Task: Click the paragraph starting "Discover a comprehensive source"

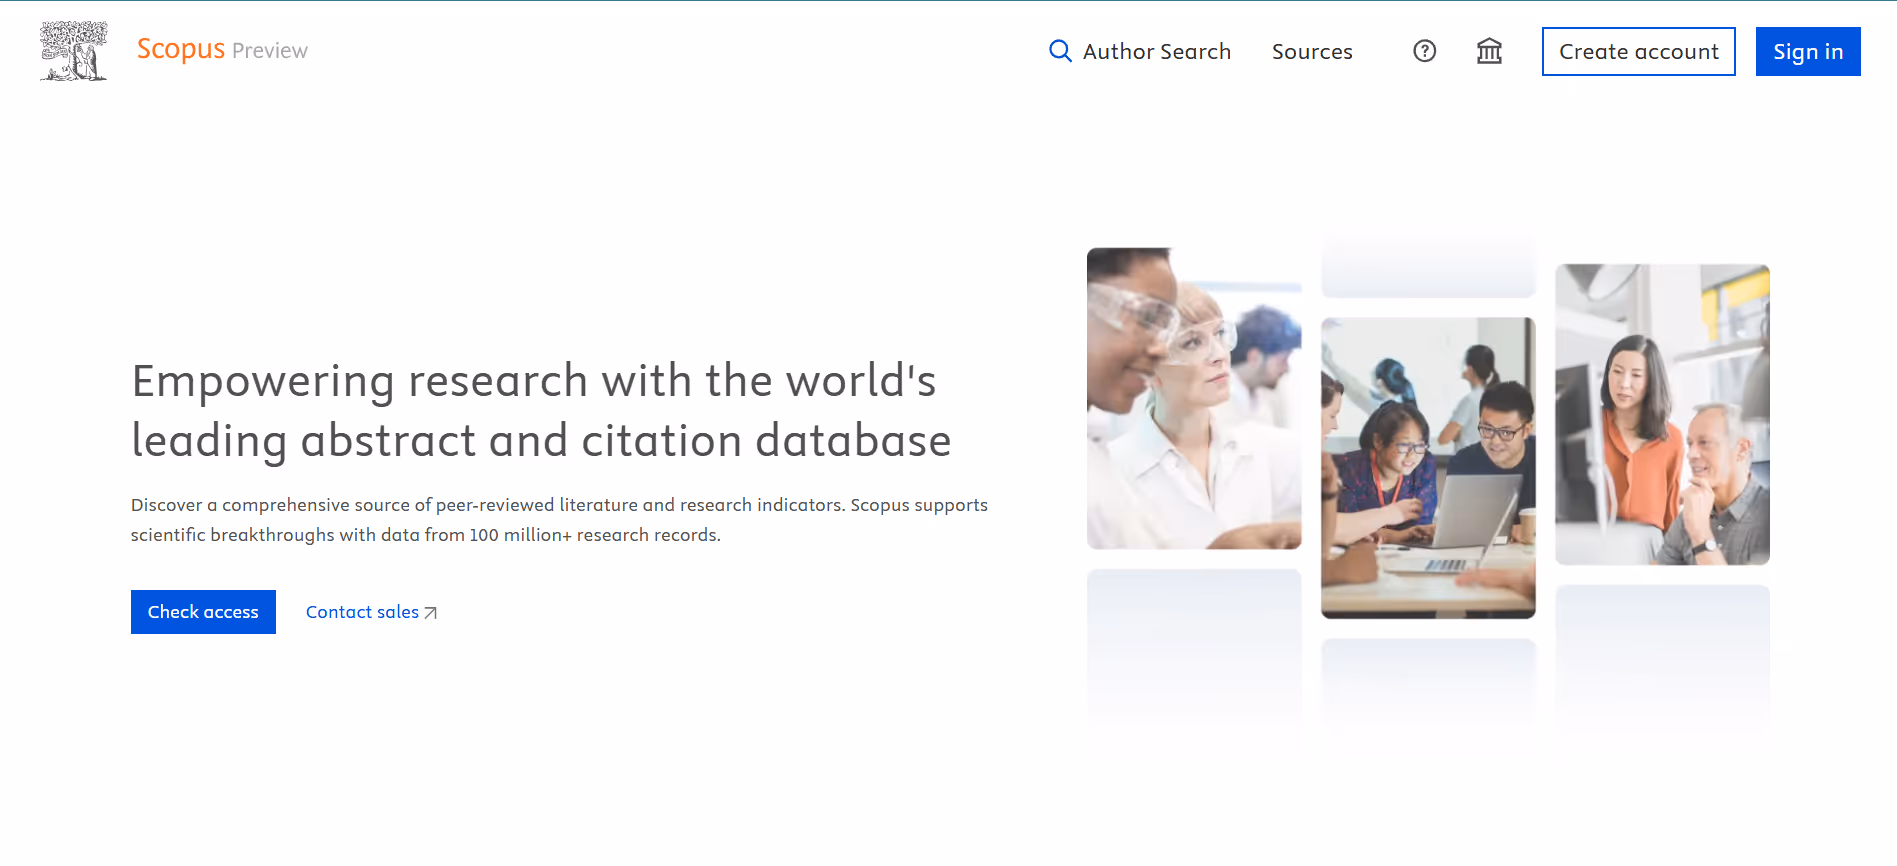Action: coord(559,520)
